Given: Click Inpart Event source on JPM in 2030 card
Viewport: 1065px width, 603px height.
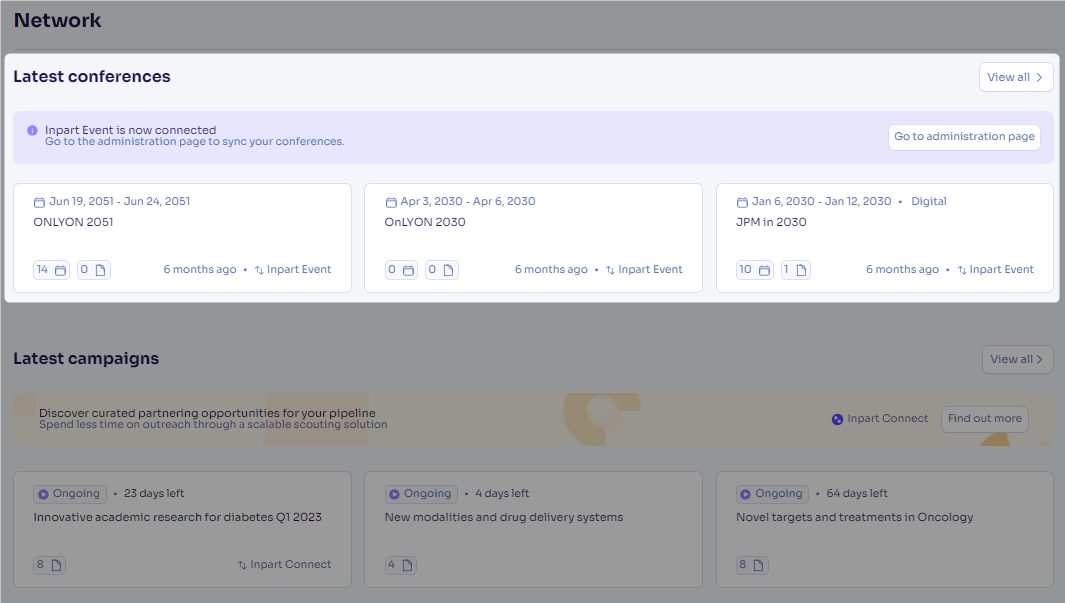Looking at the screenshot, I should click(x=1002, y=270).
